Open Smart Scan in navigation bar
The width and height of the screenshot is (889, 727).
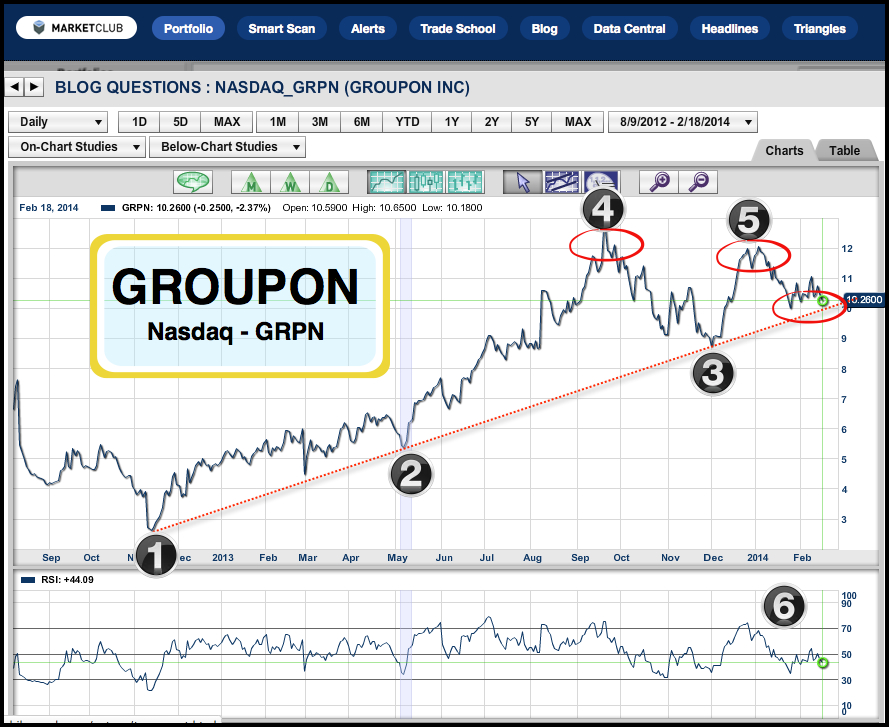click(x=282, y=29)
